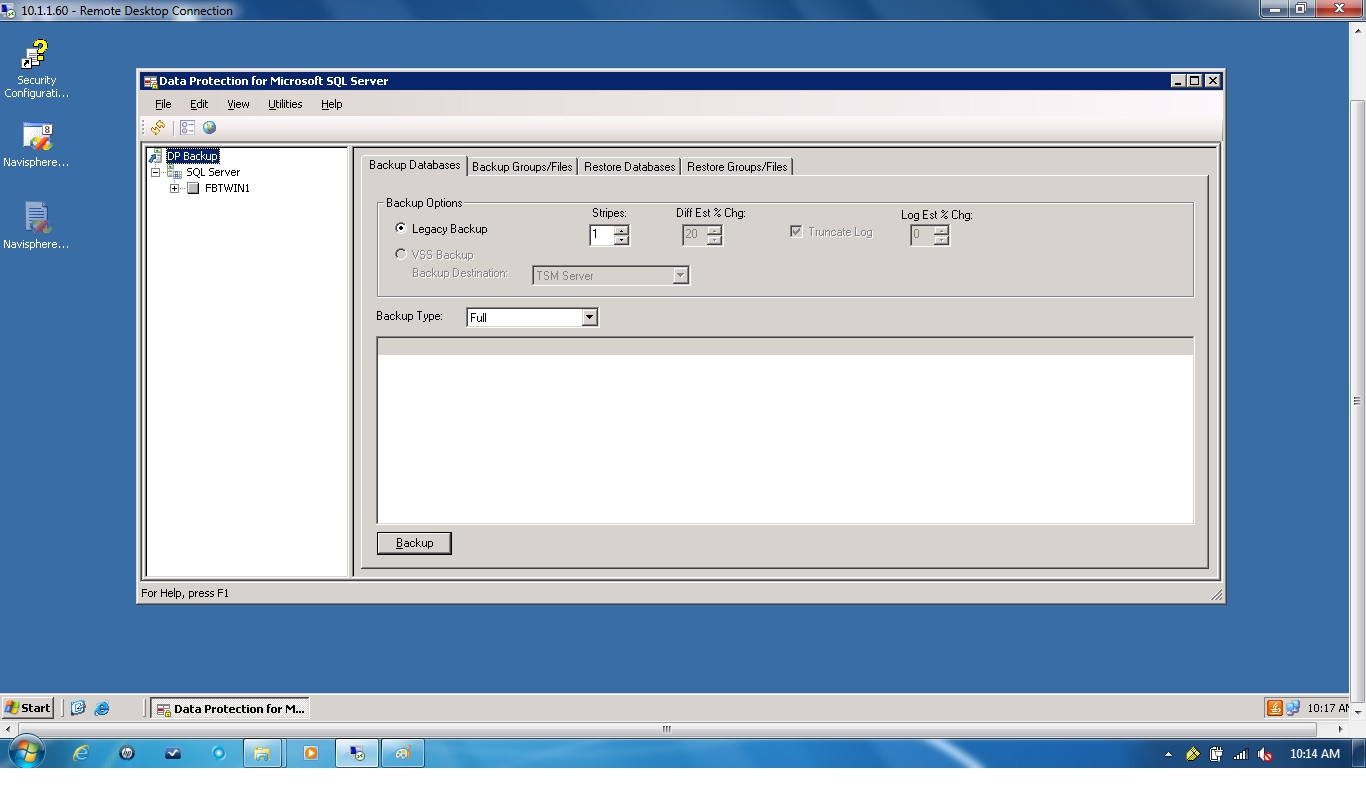
Task: Open Internet Explorer in remote quick launch
Action: [x=102, y=708]
